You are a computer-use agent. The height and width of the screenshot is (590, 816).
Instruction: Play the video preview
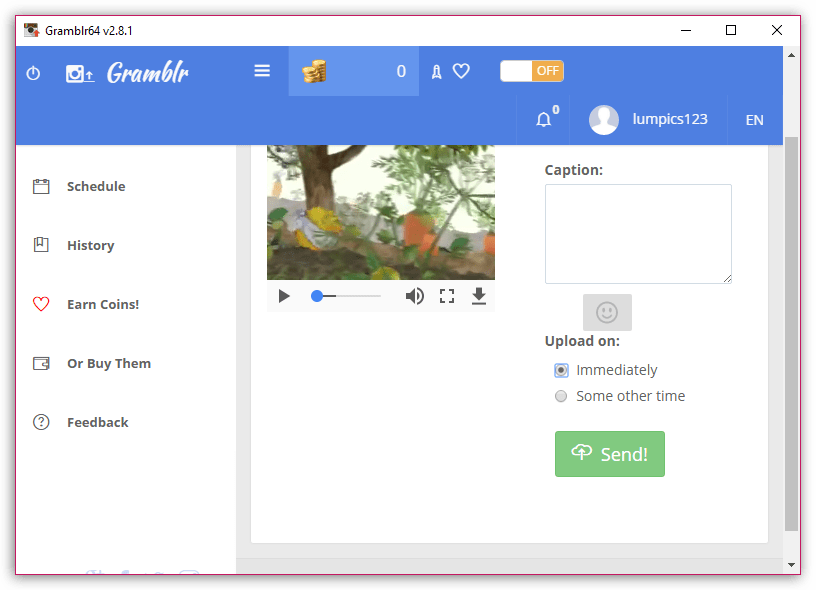(x=284, y=296)
